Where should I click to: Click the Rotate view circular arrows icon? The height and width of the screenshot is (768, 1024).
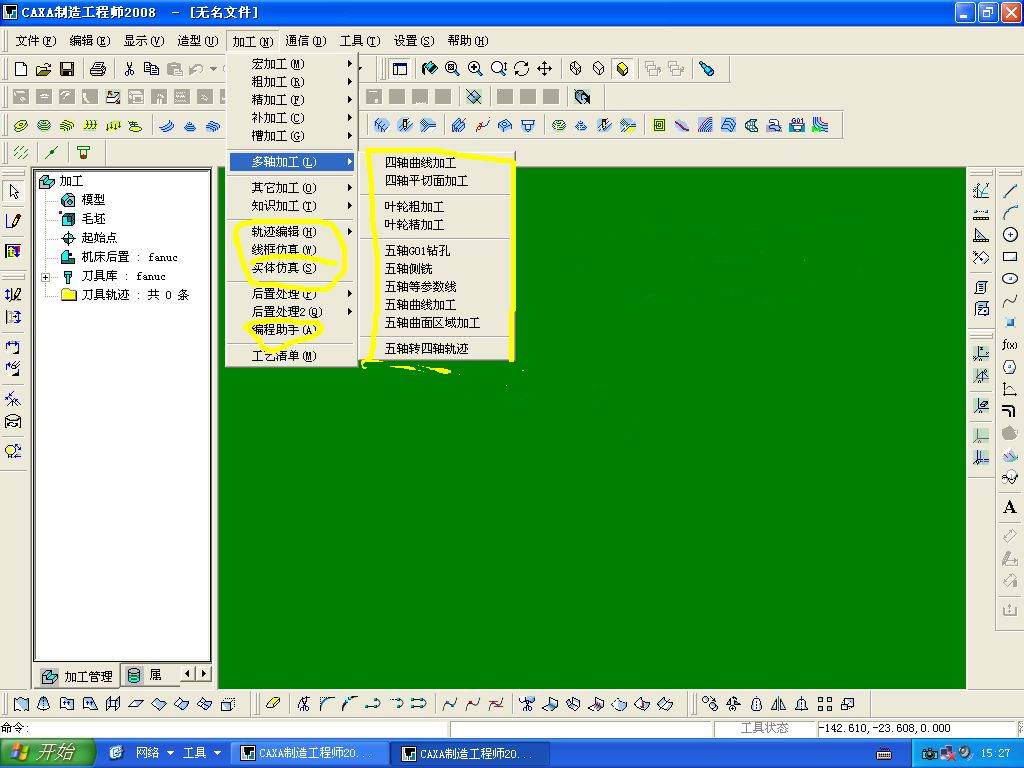tap(521, 69)
